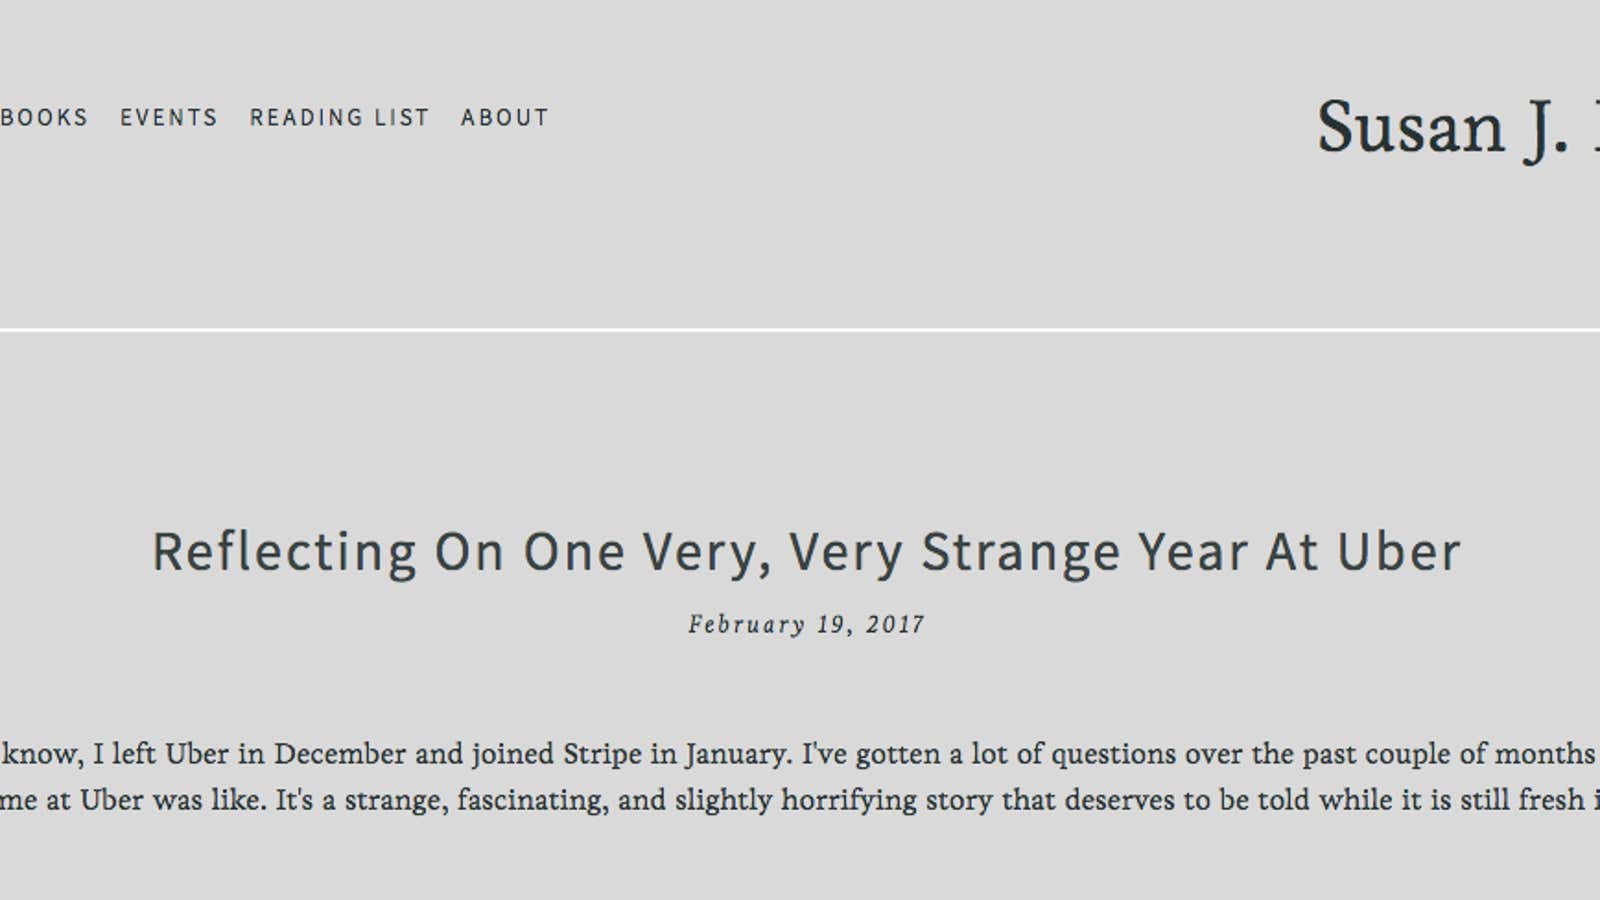
Task: Open the READING LIST menu item
Action: click(339, 118)
